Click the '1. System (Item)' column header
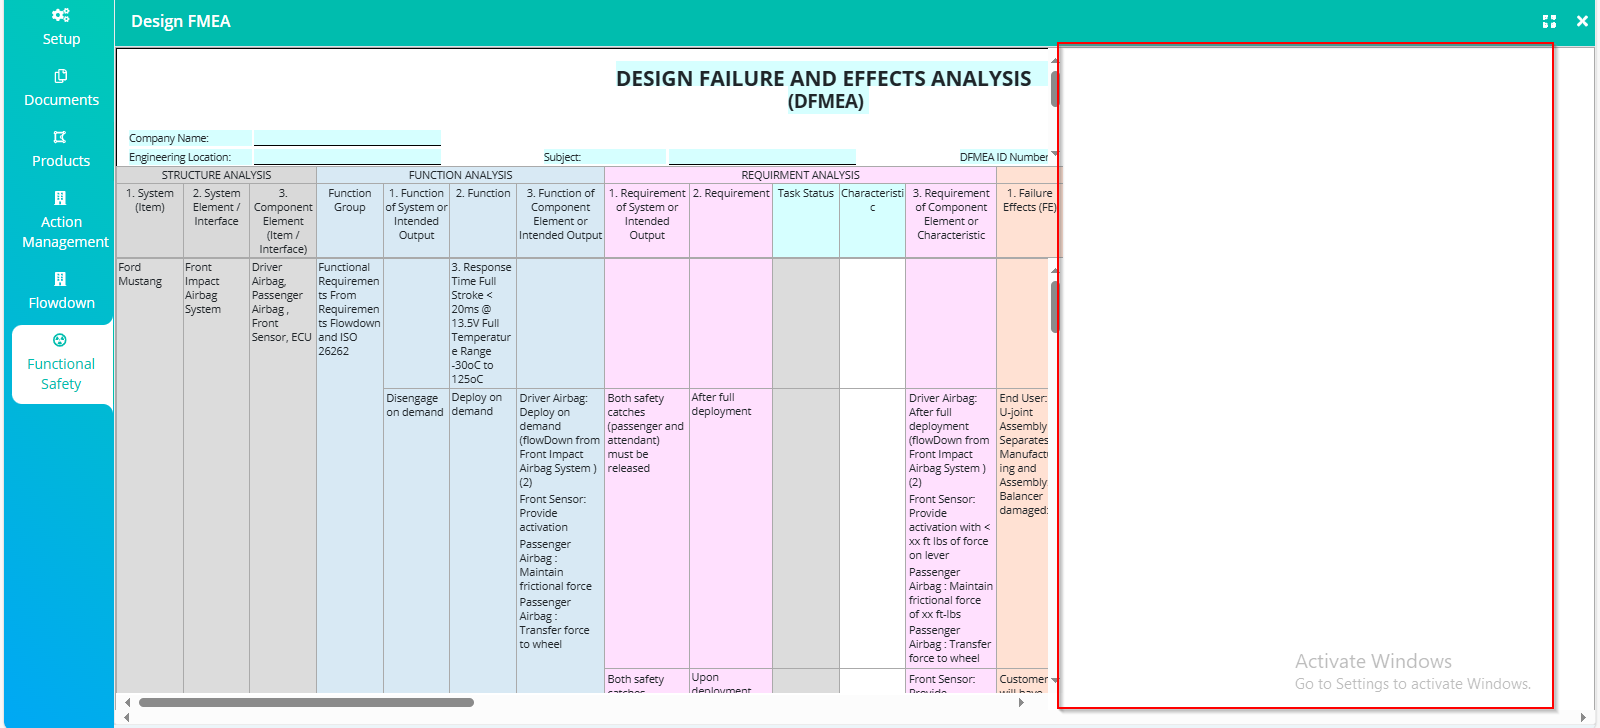 point(150,220)
